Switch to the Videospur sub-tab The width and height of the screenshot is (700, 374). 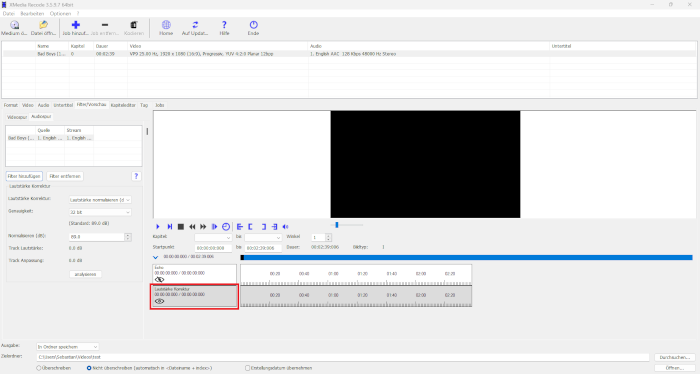click(x=17, y=117)
